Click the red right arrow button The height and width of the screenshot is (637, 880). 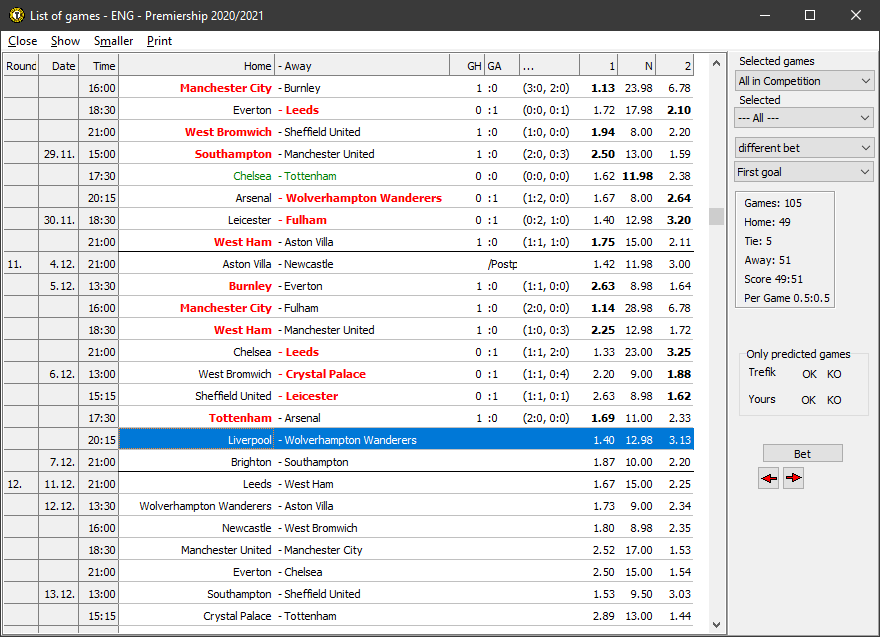793,479
